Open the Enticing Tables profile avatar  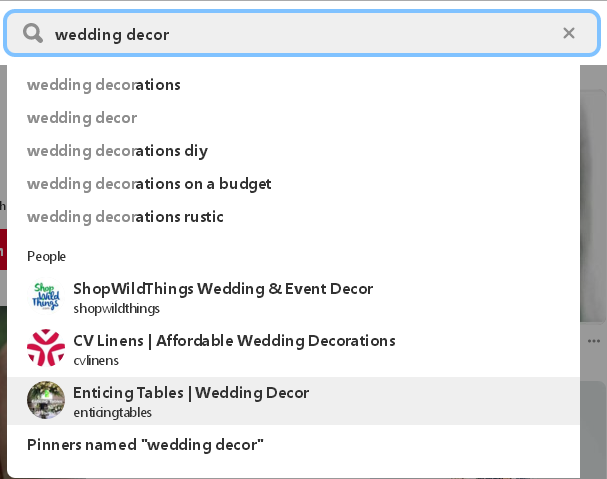tap(46, 400)
